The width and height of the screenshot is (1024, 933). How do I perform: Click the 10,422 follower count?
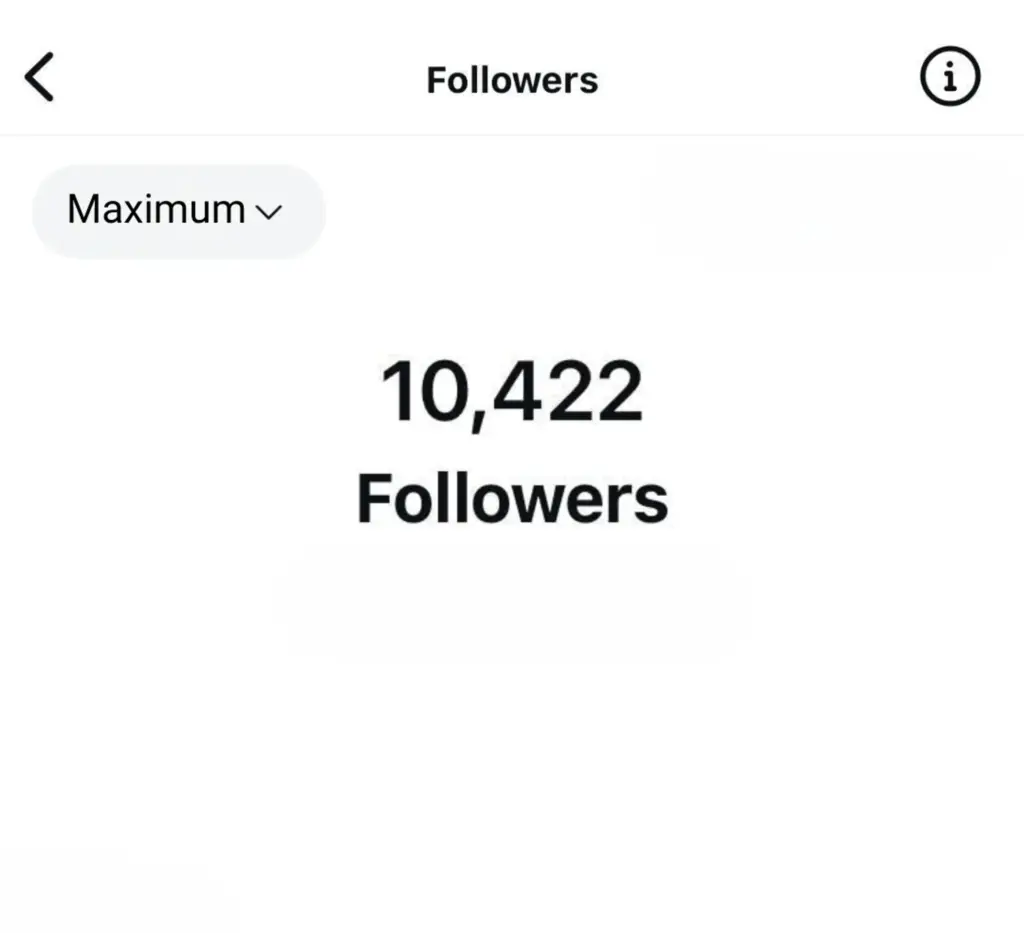(x=511, y=393)
